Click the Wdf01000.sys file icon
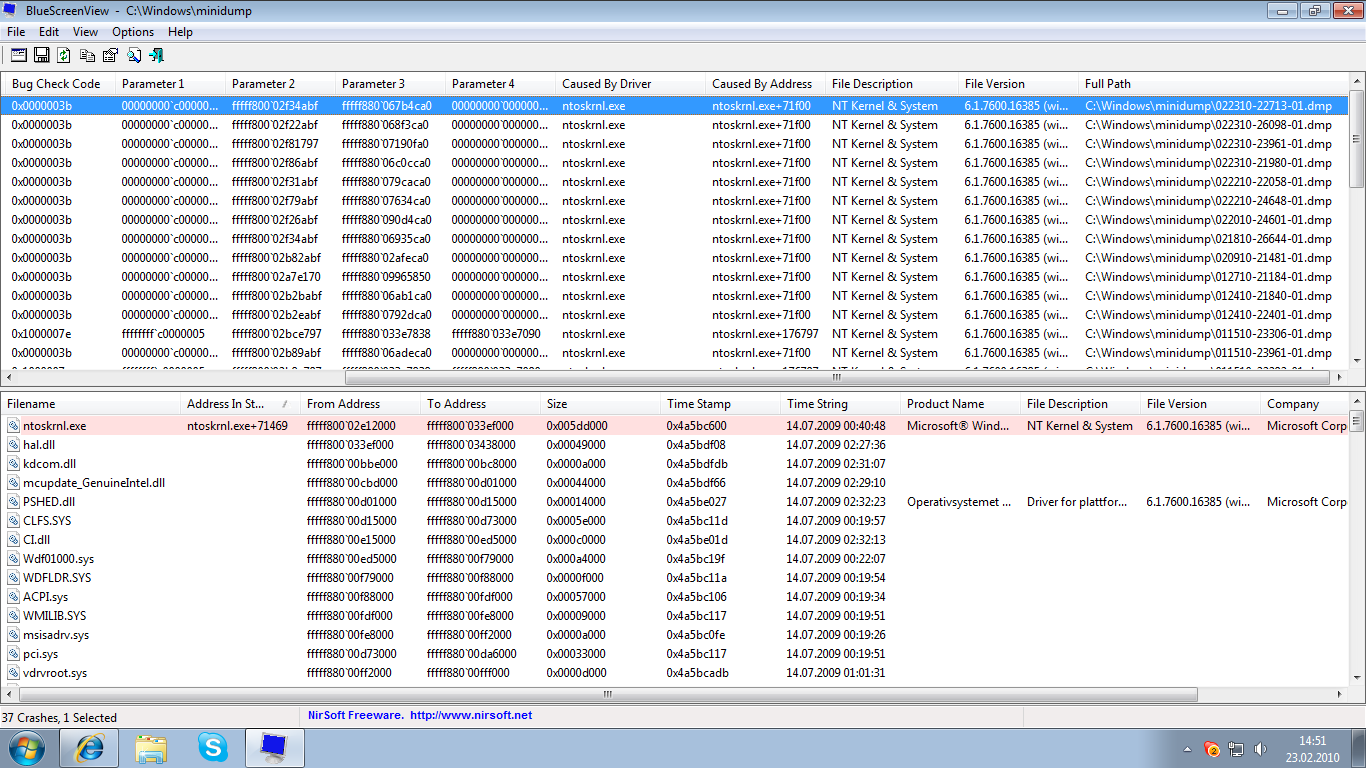The height and width of the screenshot is (768, 1366). [x=14, y=559]
